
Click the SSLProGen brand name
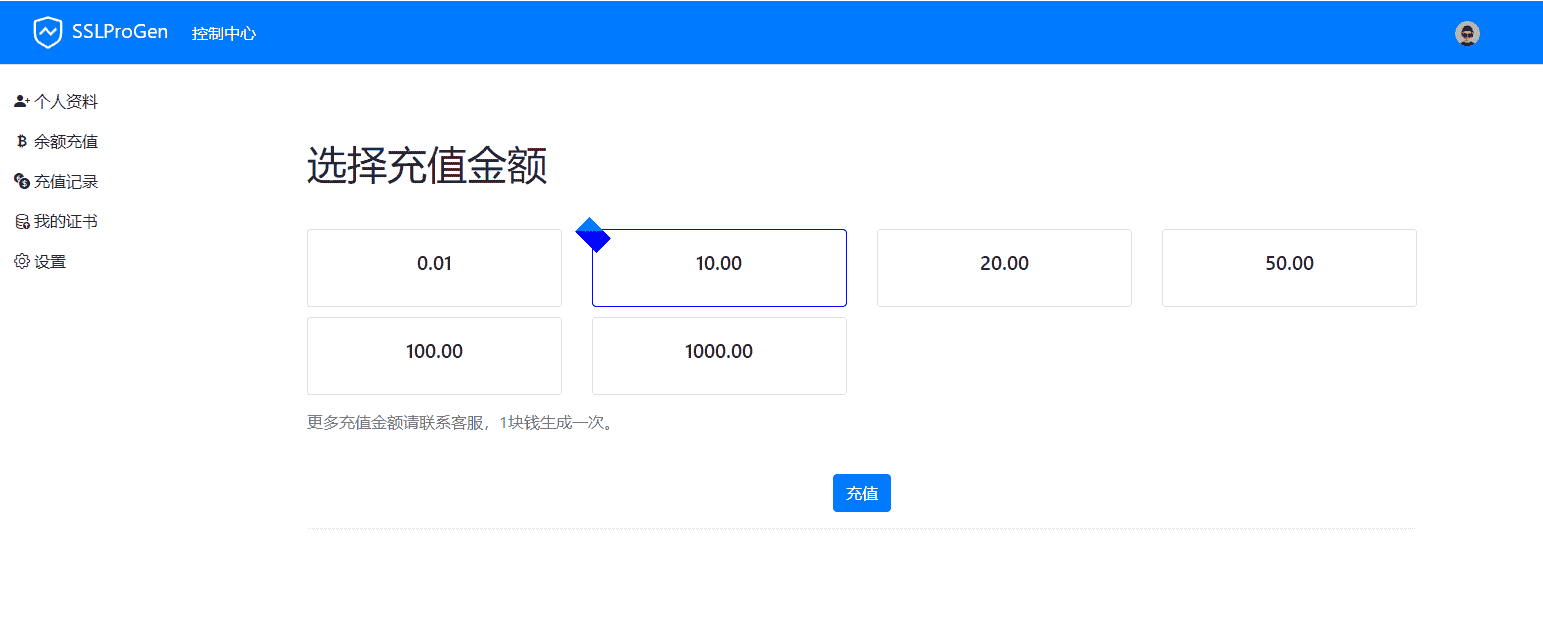tap(120, 33)
